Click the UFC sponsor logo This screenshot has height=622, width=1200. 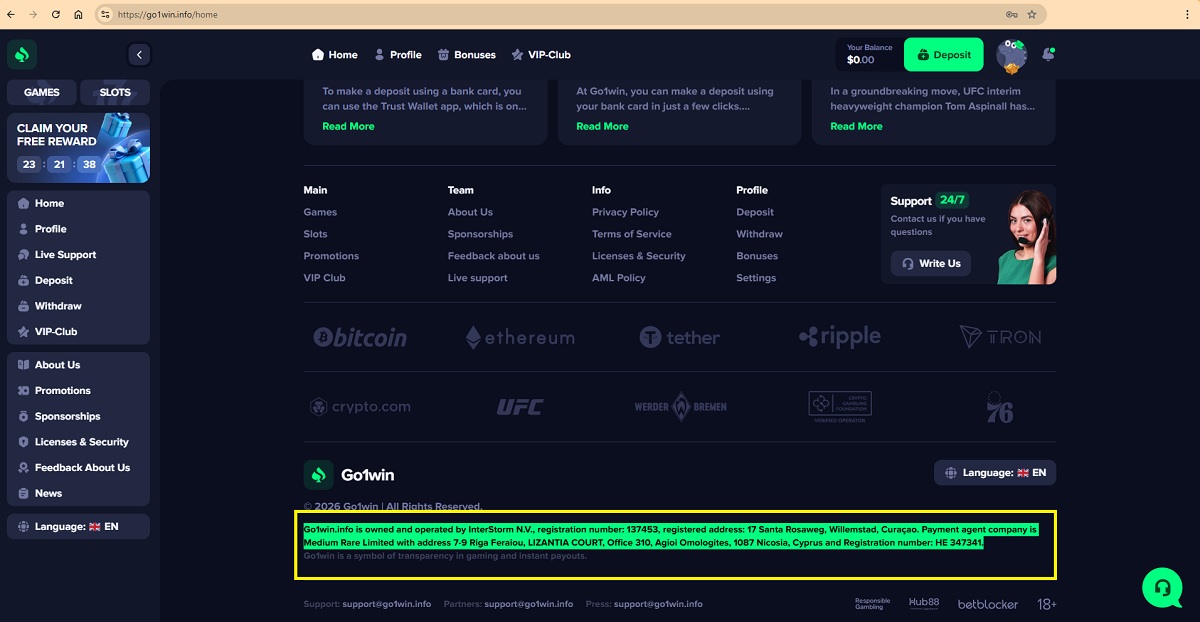(520, 407)
